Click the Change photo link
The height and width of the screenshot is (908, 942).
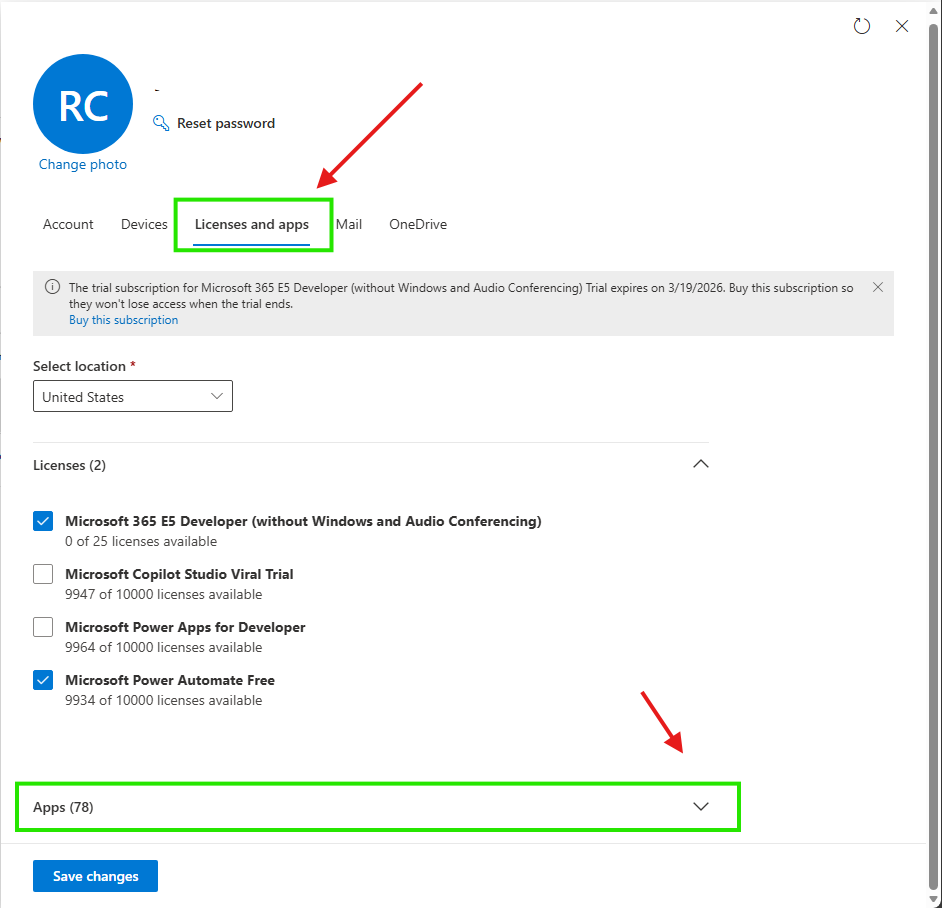[83, 164]
